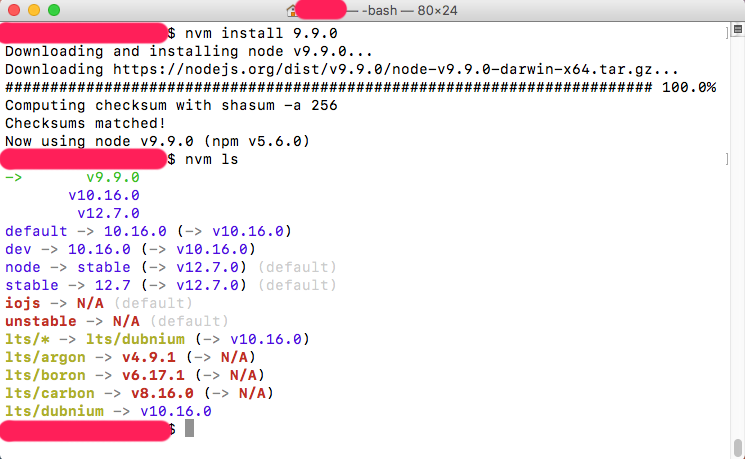This screenshot has width=745, height=459.
Task: Click the split pane icon at top right
Action: (737, 29)
